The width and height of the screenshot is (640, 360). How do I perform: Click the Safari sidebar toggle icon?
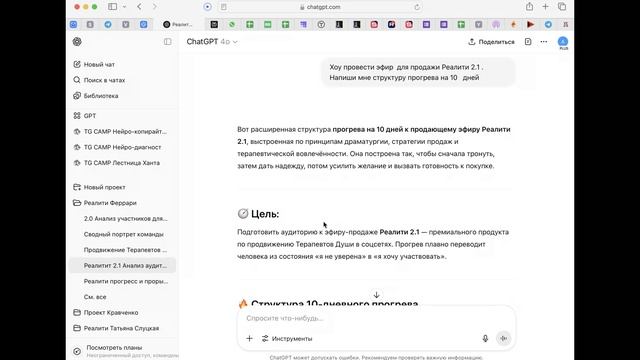tap(112, 7)
